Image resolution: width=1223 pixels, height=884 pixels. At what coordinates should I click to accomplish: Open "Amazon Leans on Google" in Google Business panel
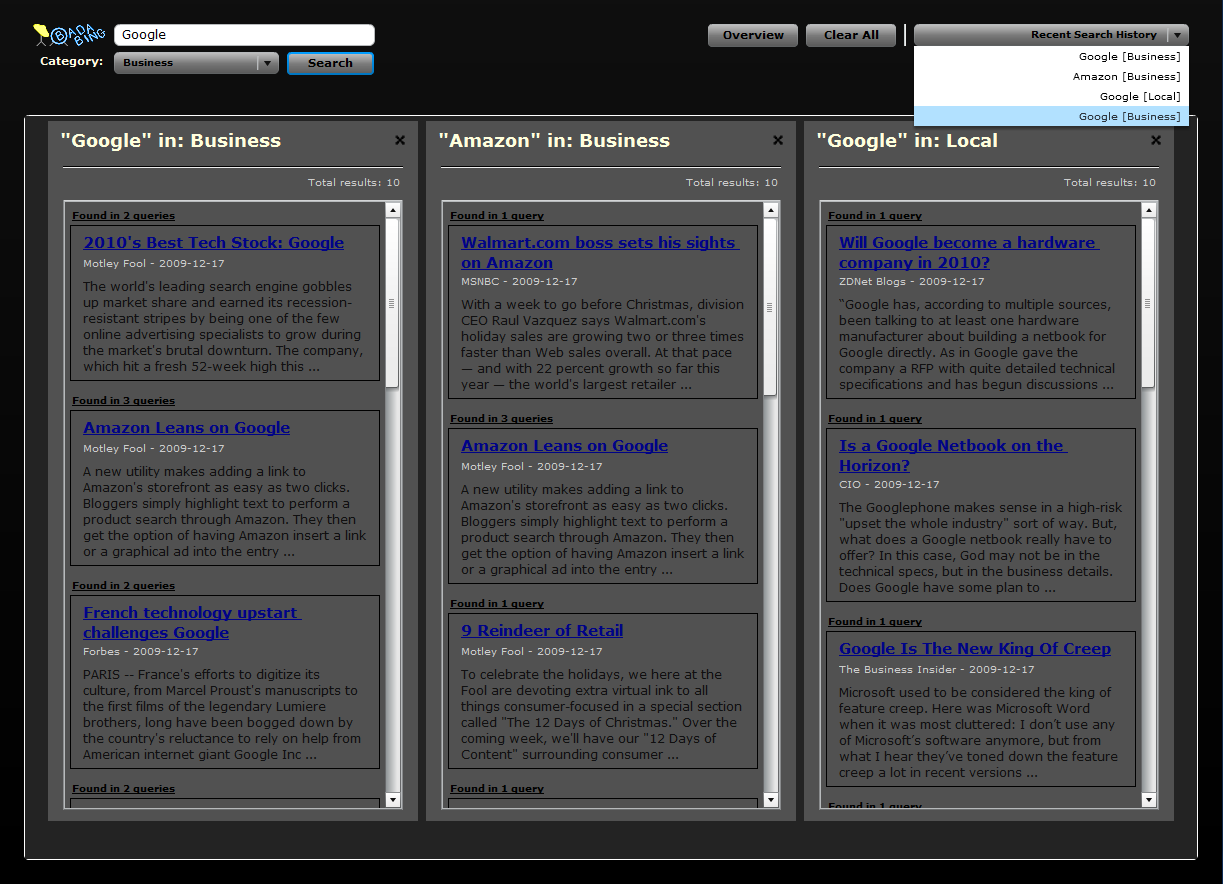(x=186, y=427)
